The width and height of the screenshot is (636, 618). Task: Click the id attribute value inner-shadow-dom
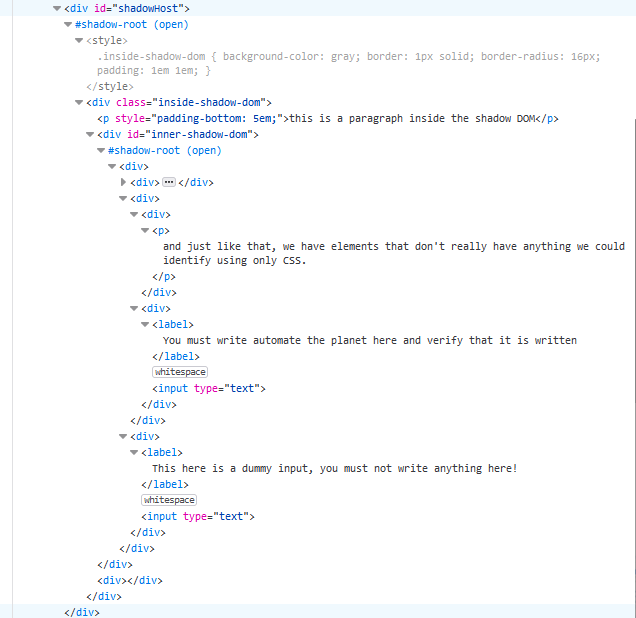pyautogui.click(x=199, y=135)
